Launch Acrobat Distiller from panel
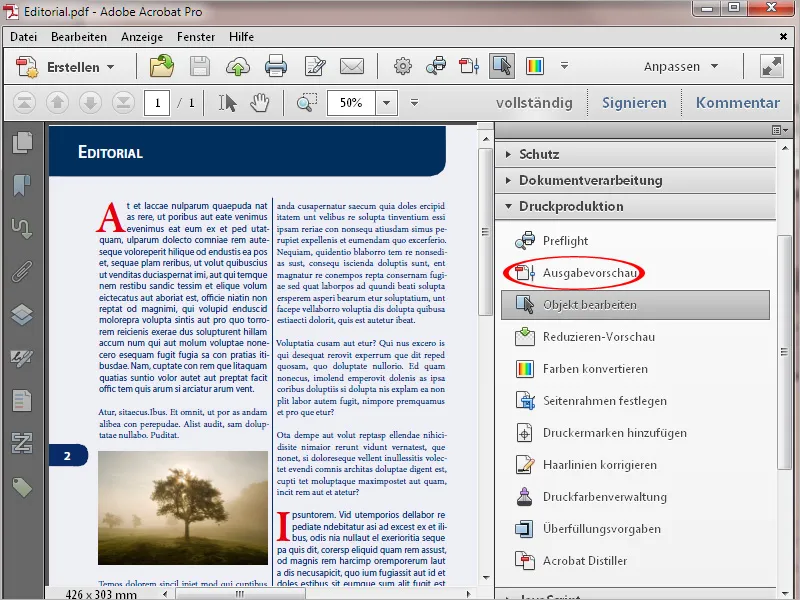800x600 pixels. coord(635,561)
